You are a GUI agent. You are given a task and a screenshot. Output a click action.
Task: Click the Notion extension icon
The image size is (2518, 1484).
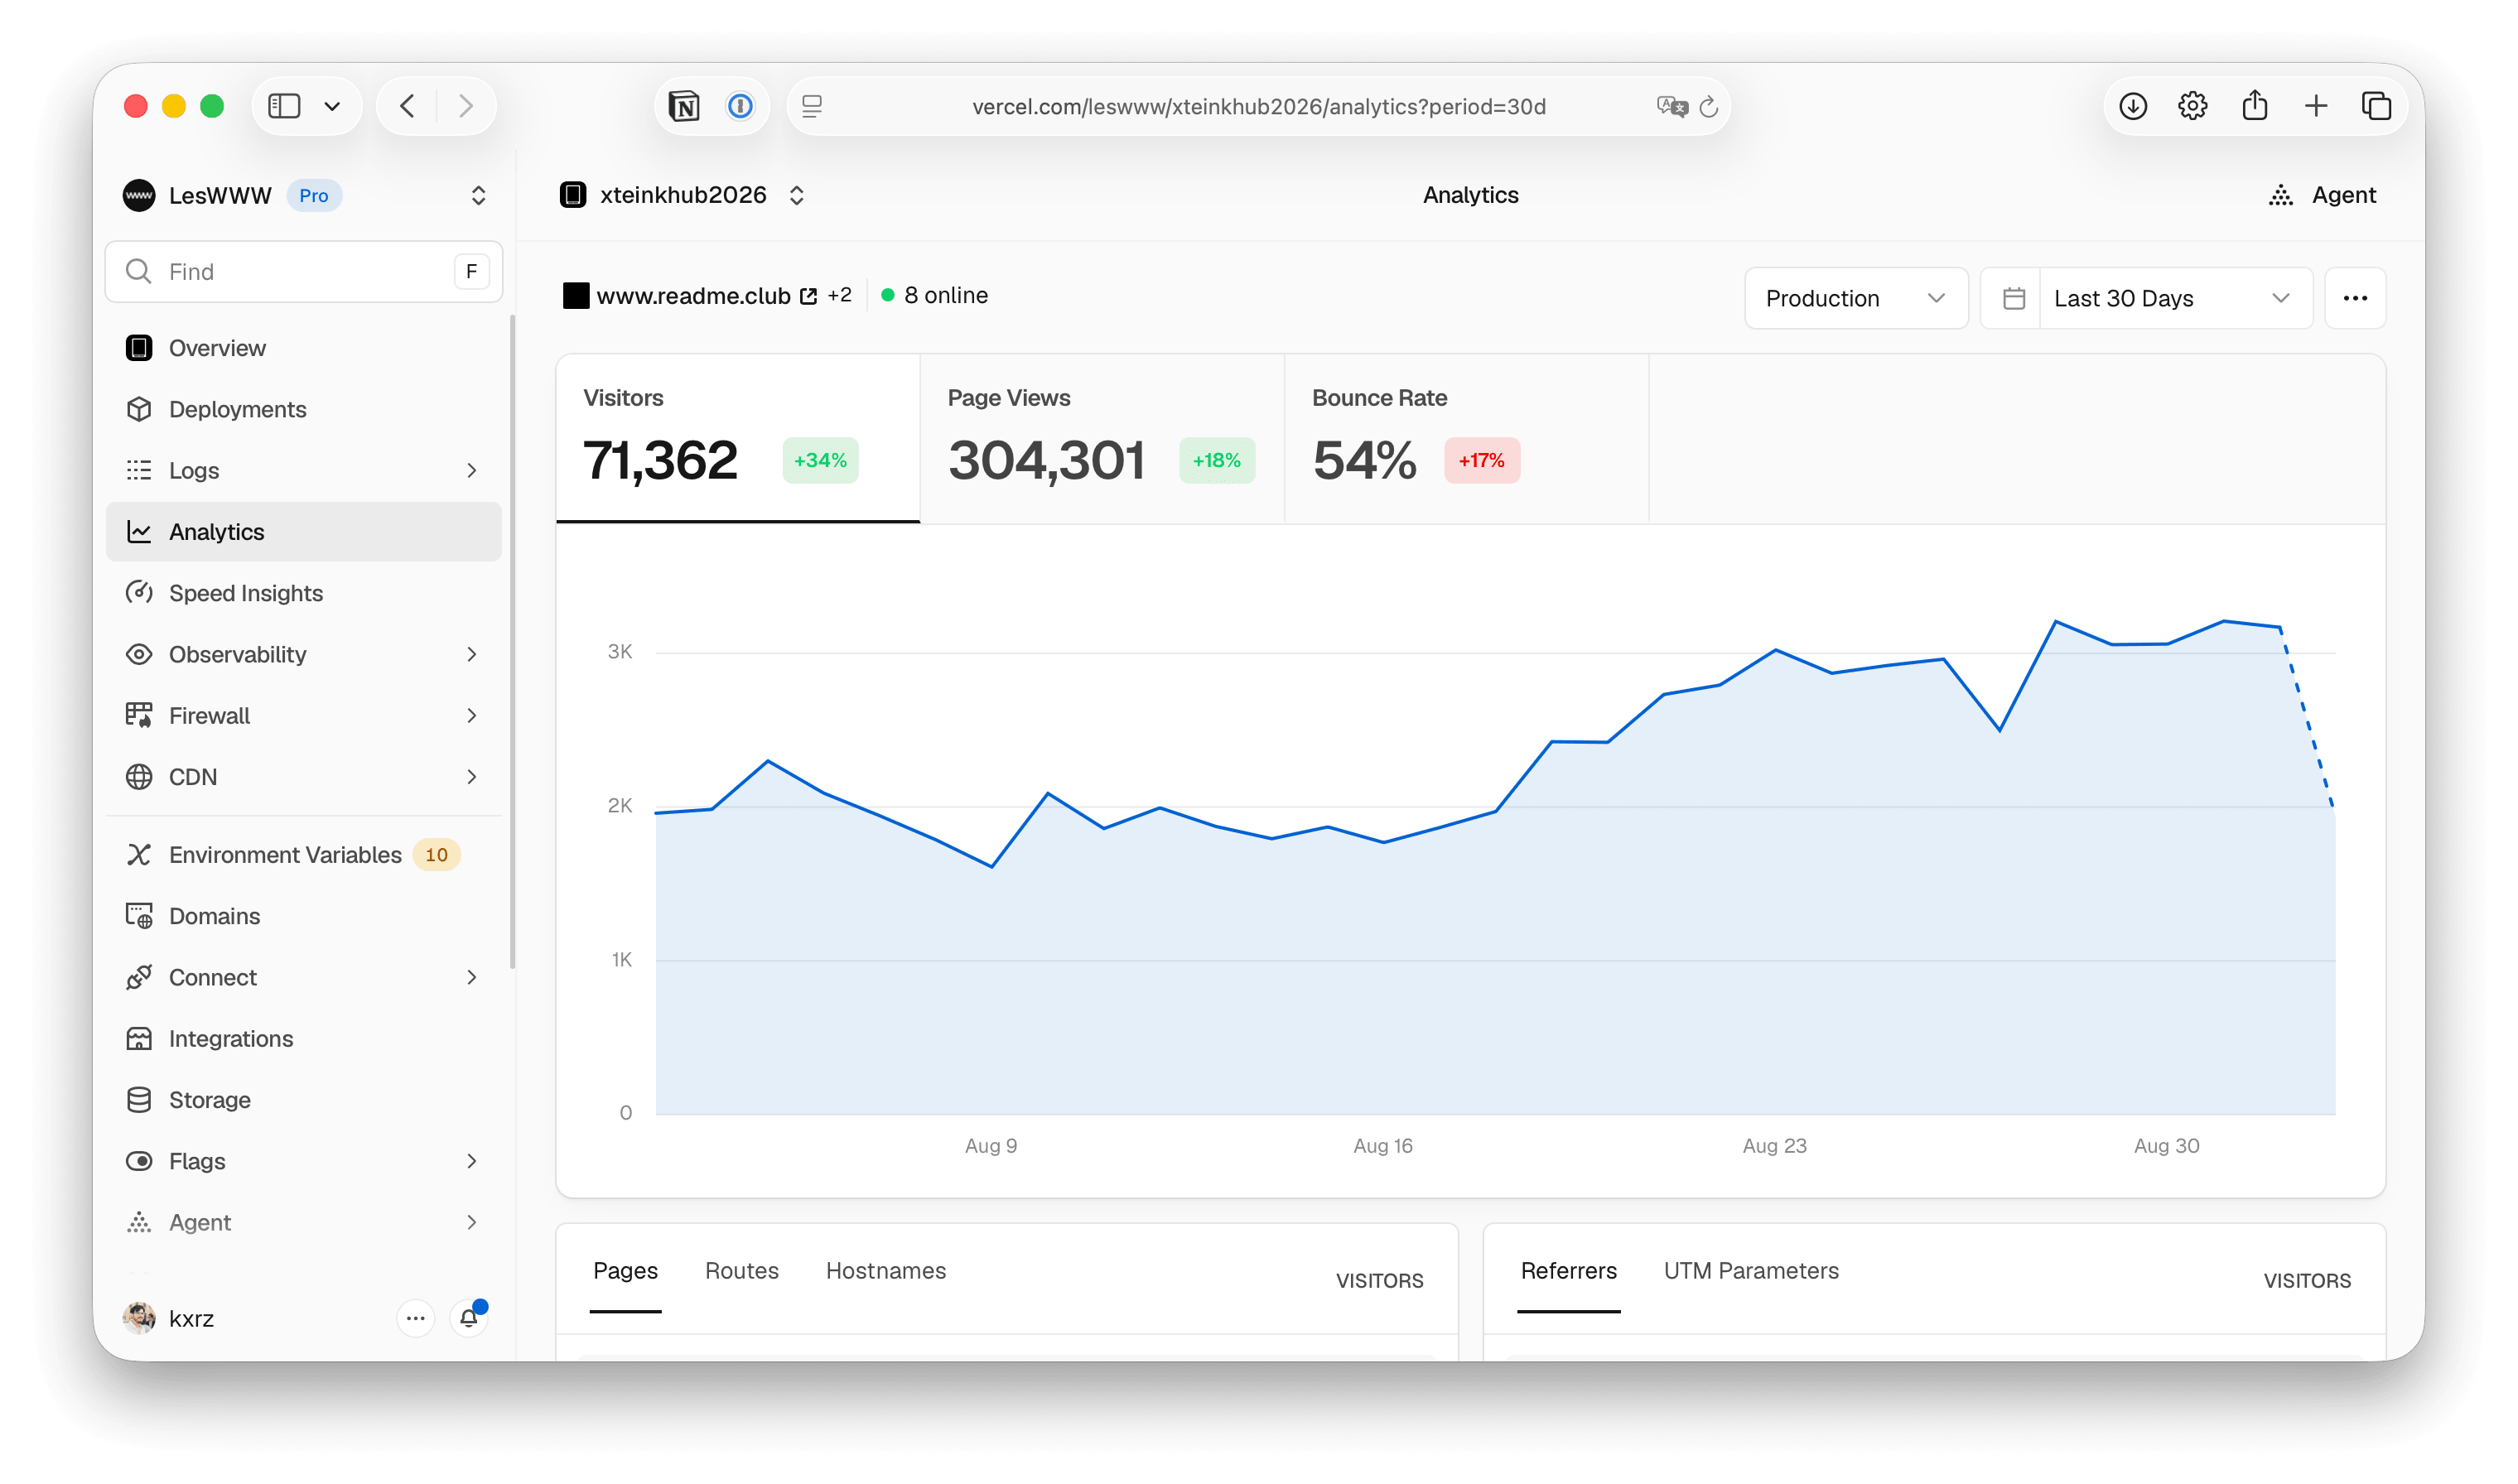pyautogui.click(x=684, y=106)
